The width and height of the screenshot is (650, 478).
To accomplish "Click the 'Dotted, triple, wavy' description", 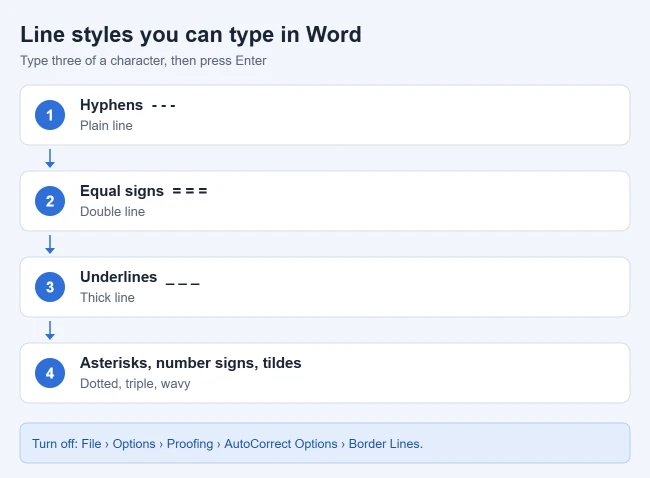I will click(x=135, y=383).
